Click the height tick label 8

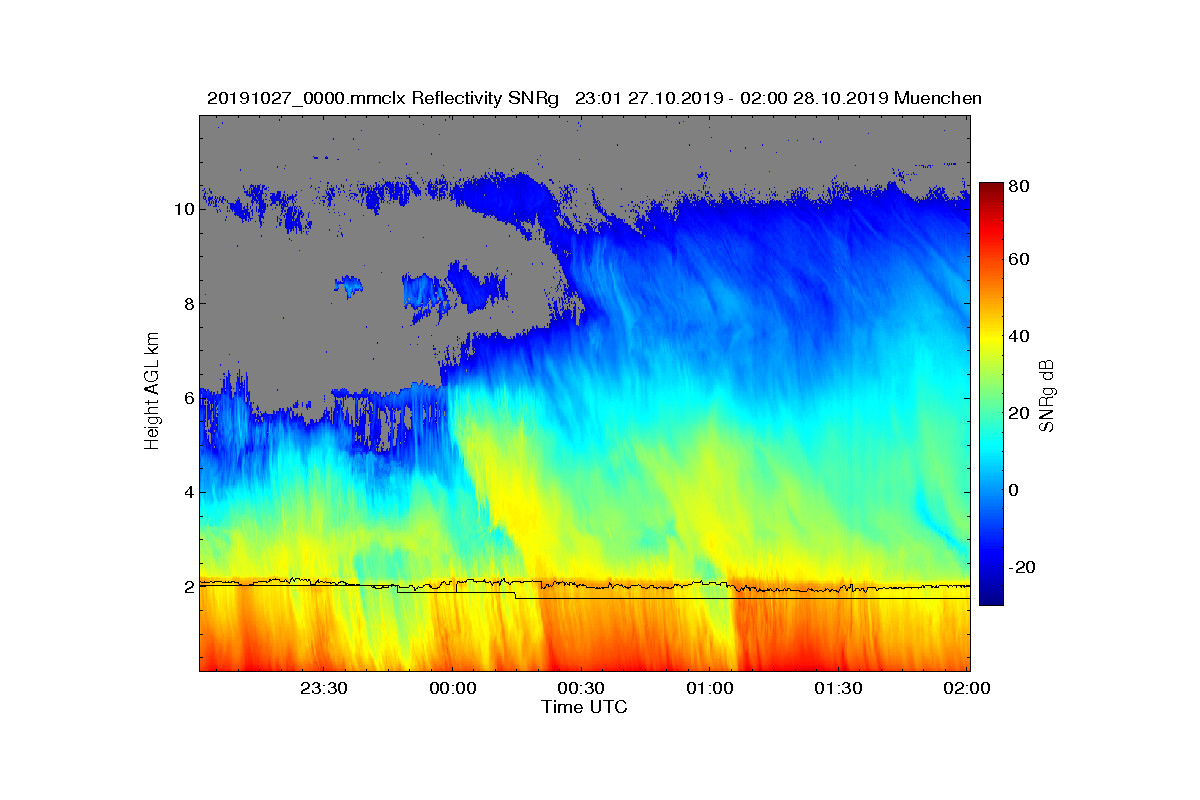187,303
